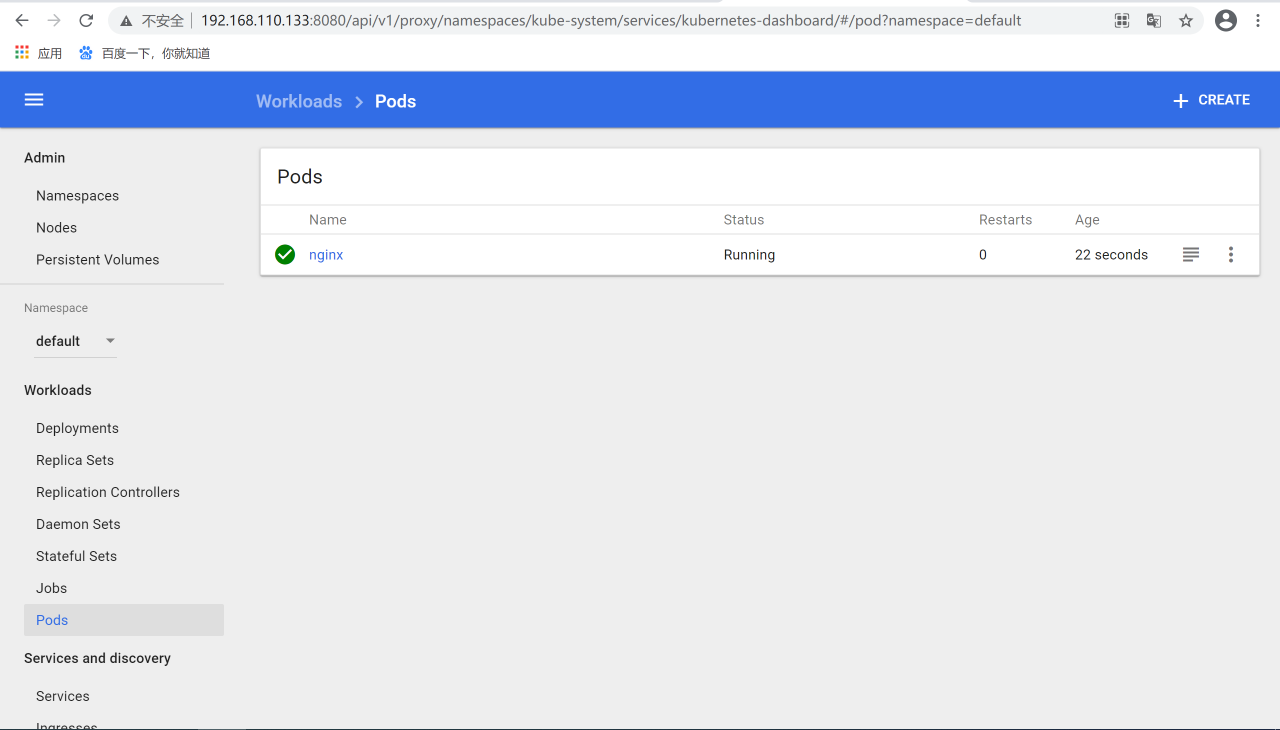Open Nodes under Admin
The height and width of the screenshot is (730, 1280).
[x=56, y=228]
